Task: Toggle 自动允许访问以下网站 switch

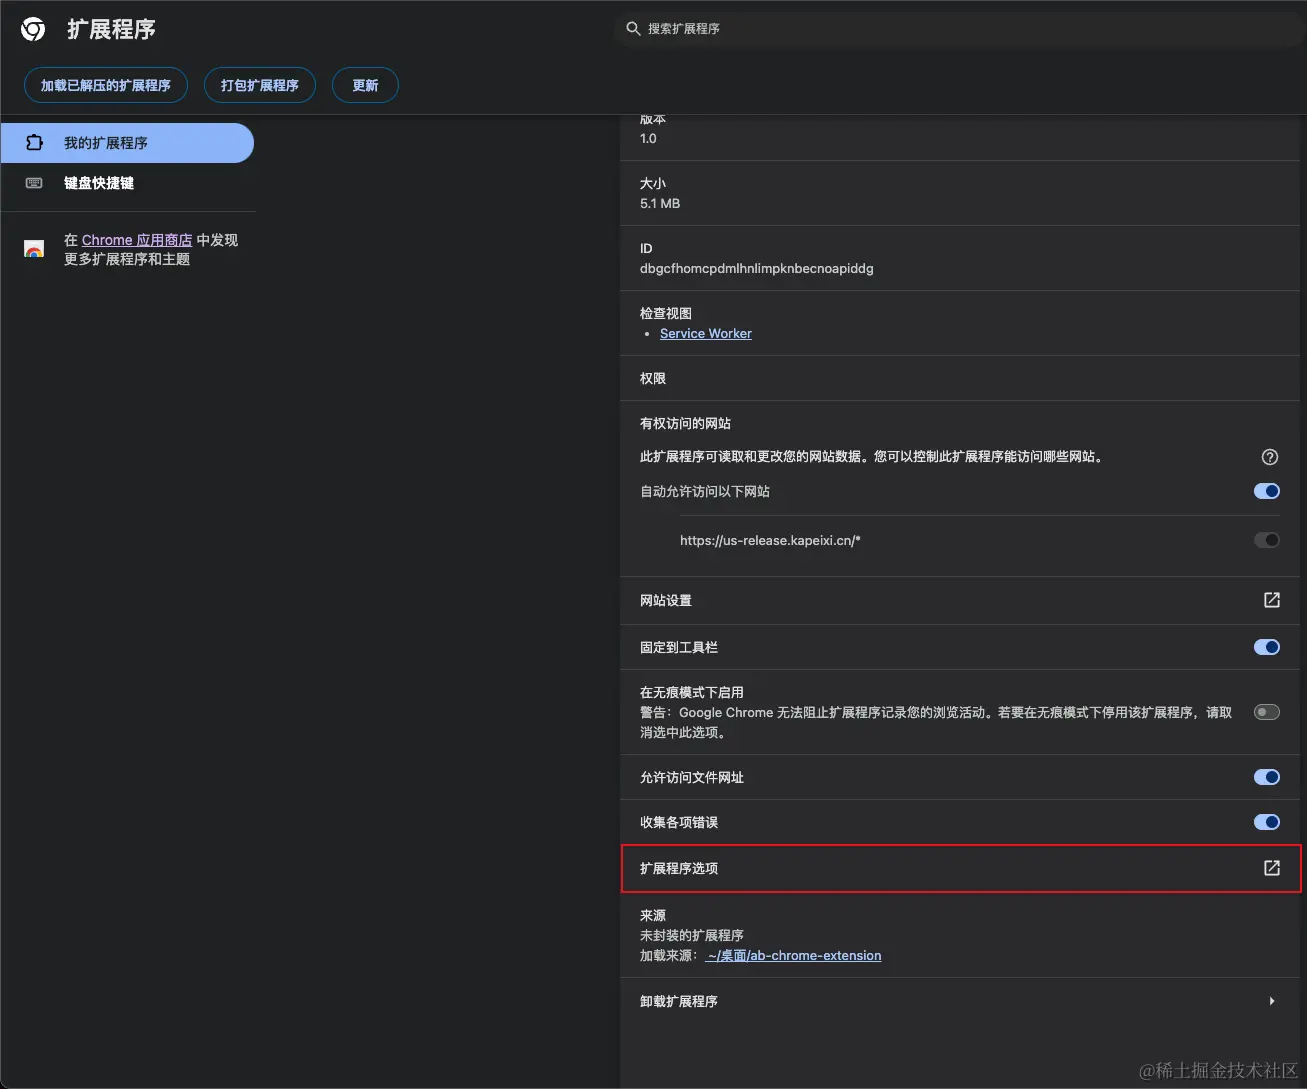Action: [1267, 491]
